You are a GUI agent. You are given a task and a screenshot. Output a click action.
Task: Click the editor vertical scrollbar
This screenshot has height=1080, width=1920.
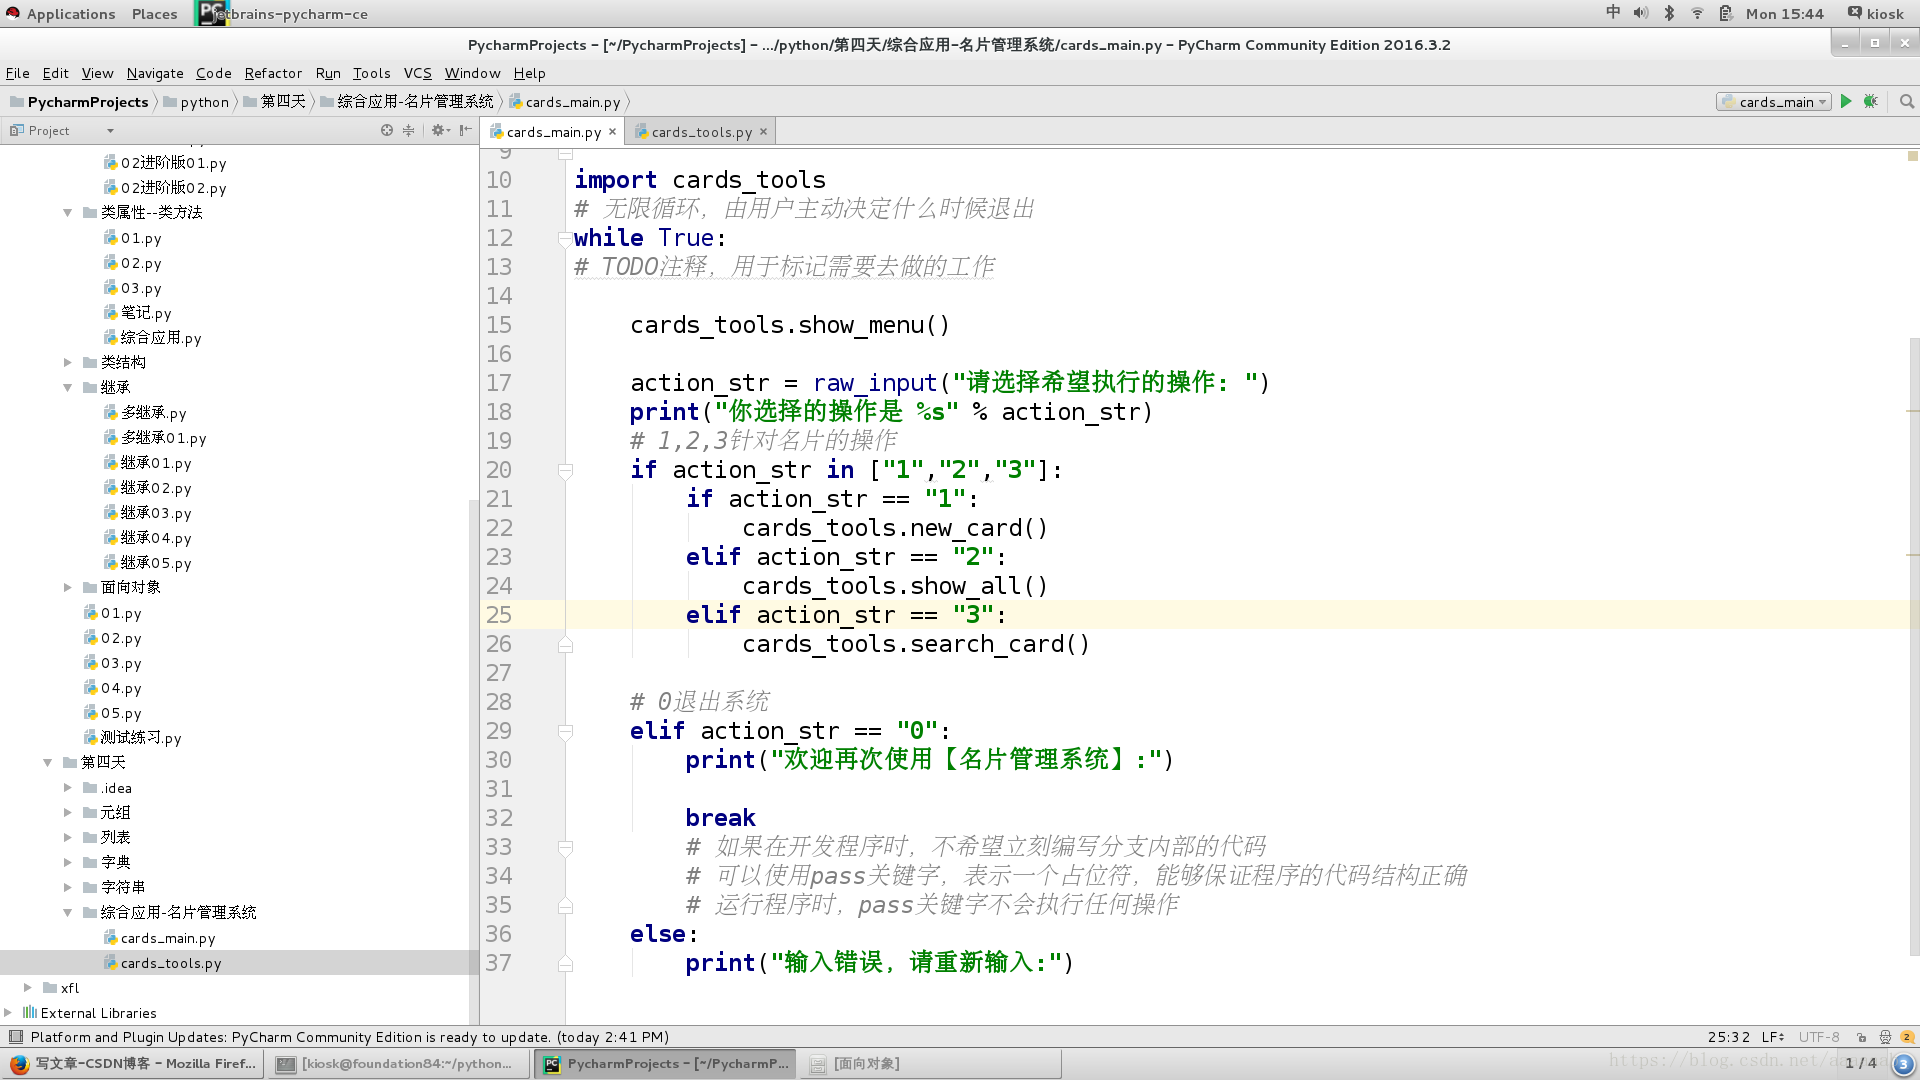click(x=1914, y=648)
